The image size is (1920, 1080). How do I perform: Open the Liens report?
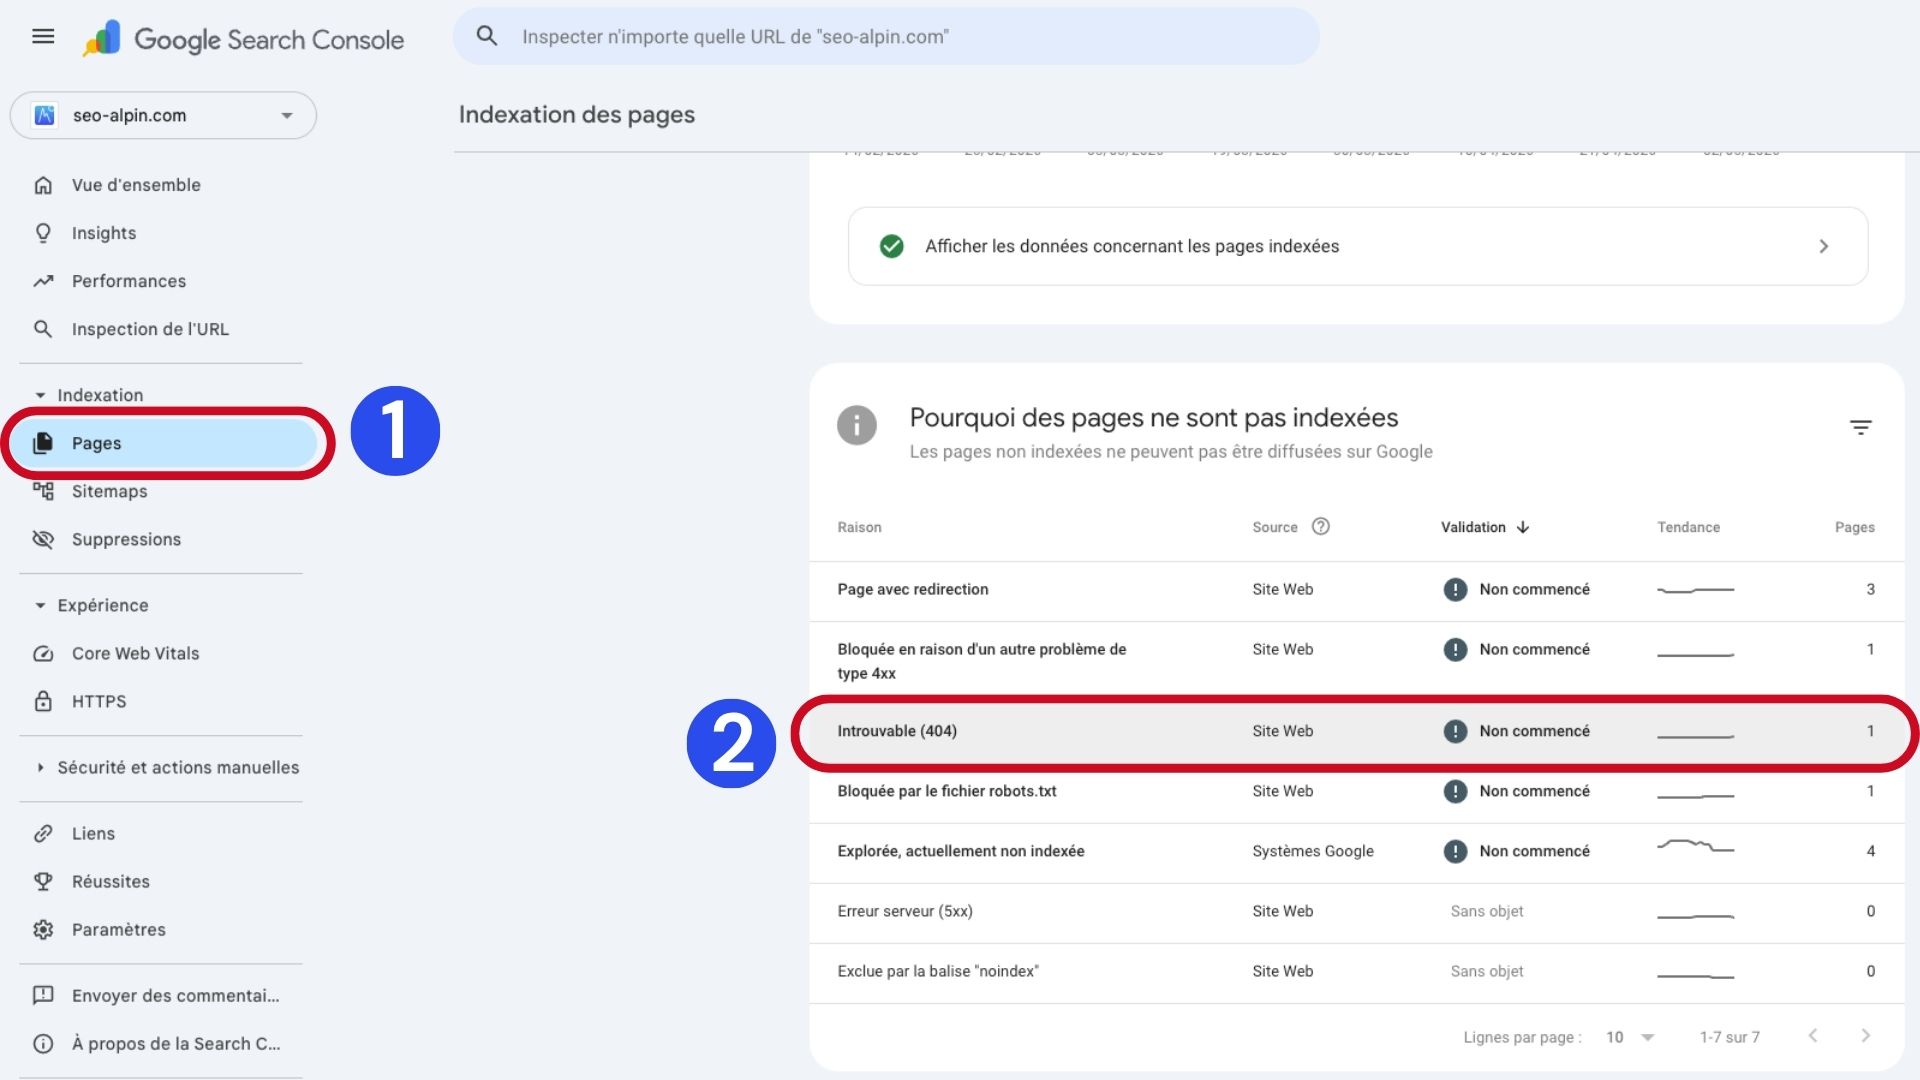click(x=93, y=833)
